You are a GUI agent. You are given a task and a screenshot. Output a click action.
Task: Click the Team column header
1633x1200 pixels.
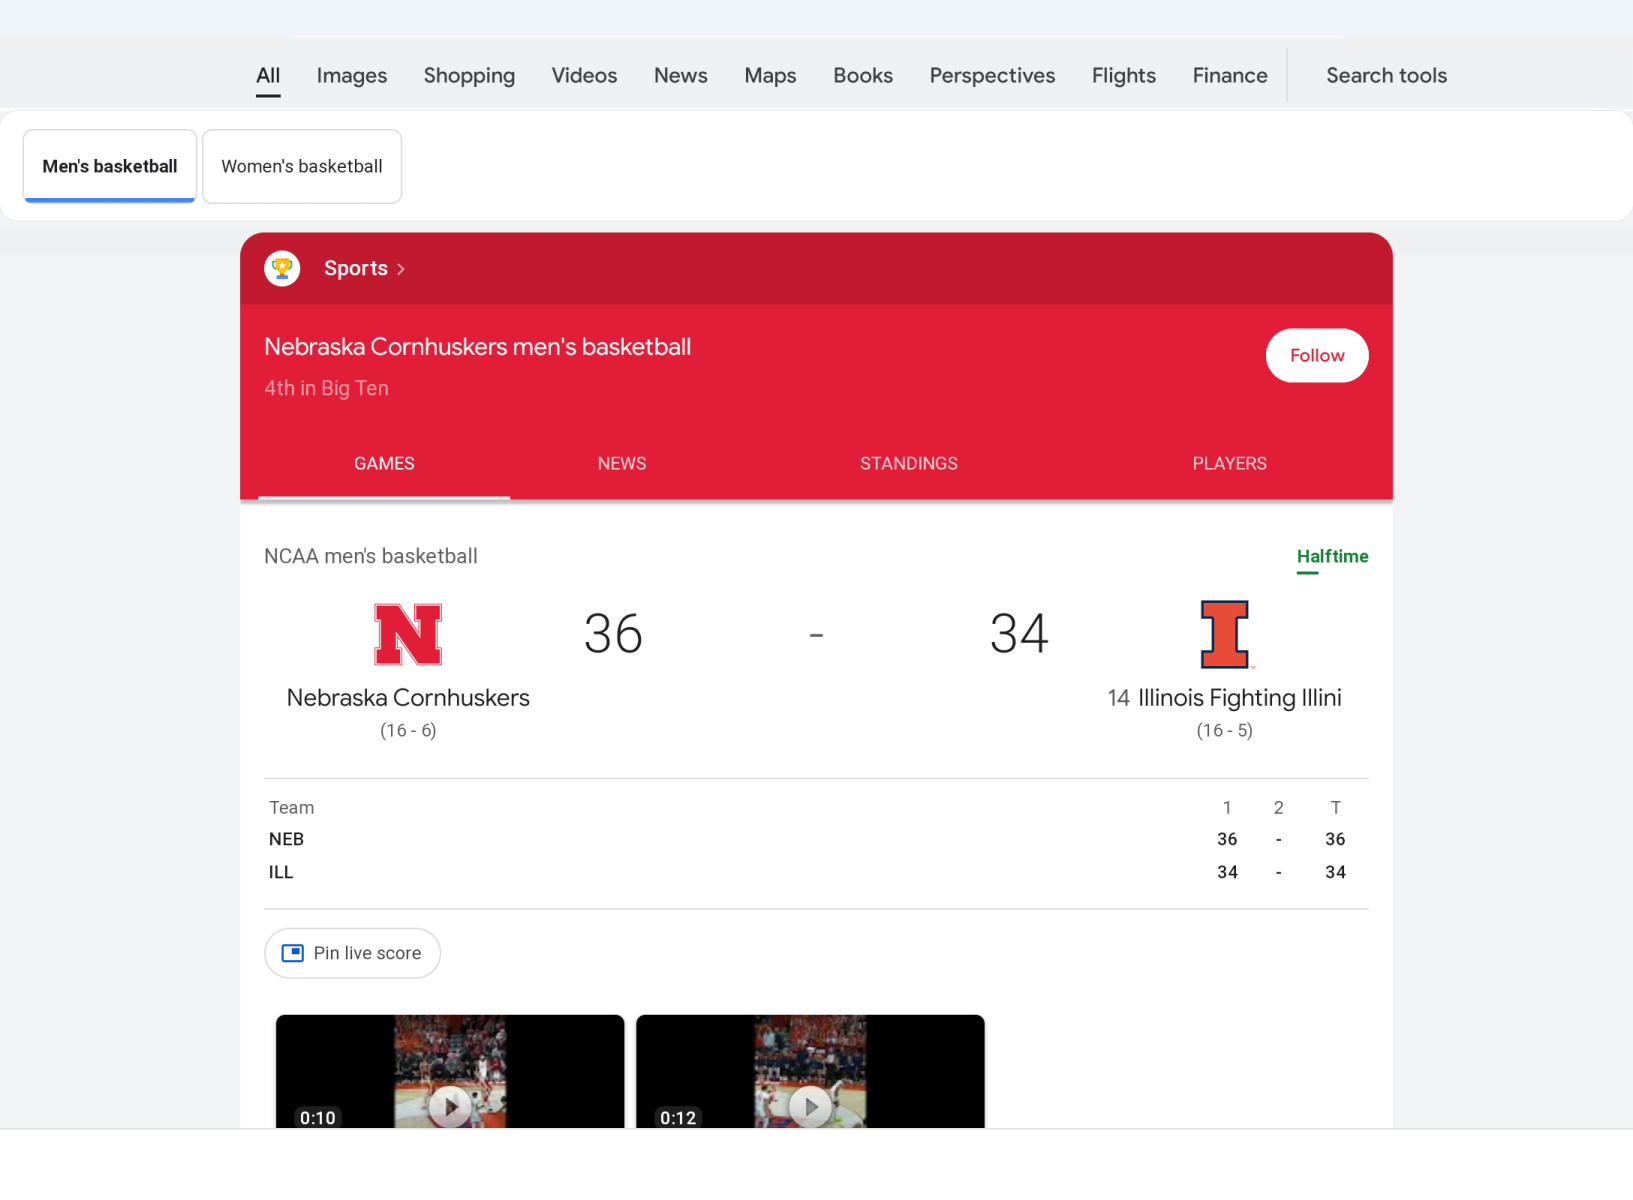pos(291,807)
